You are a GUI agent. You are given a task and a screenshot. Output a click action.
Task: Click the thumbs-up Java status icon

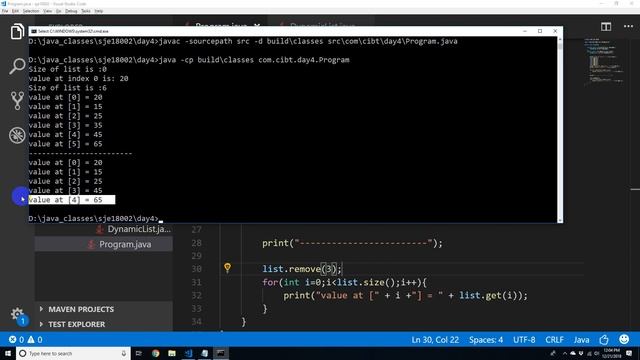point(604,340)
